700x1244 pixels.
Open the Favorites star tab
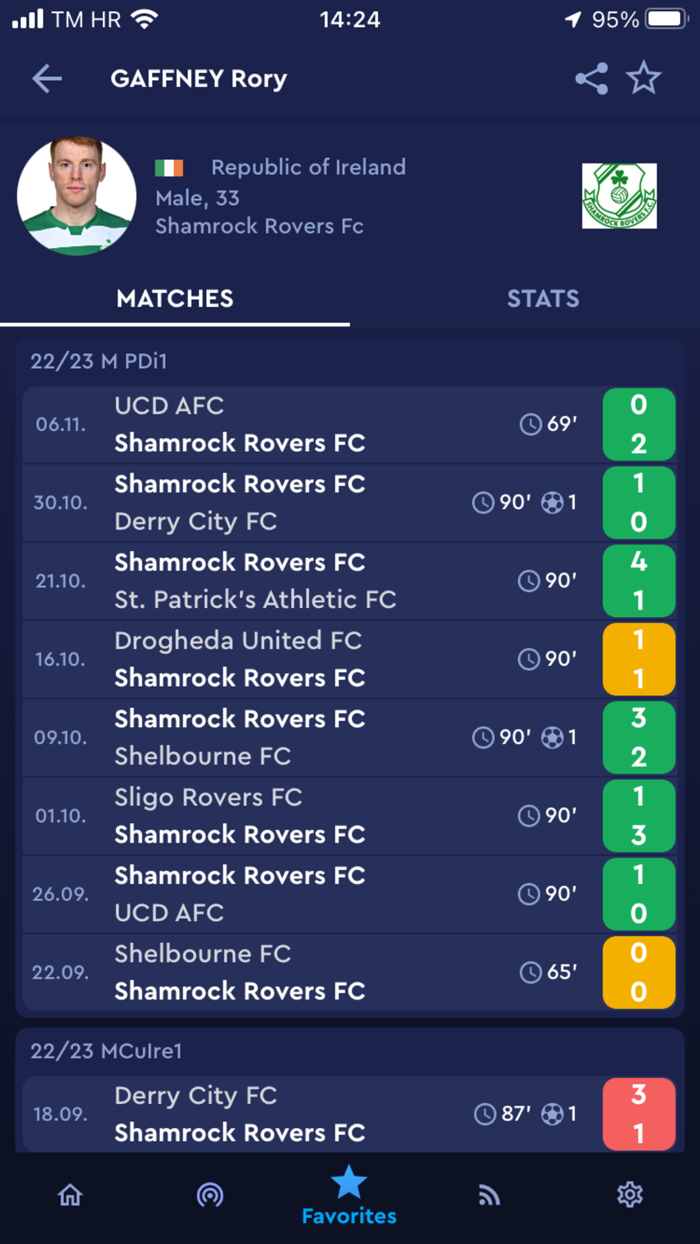(349, 1195)
